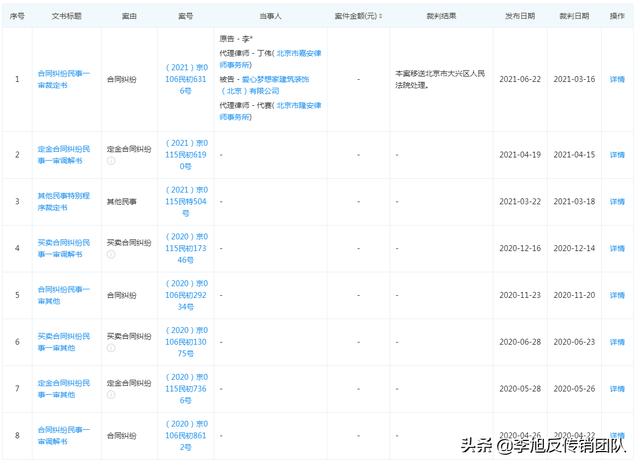Select publish date 2020-06-28 cell
Viewport: 640px width, 467px height.
pyautogui.click(x=520, y=342)
